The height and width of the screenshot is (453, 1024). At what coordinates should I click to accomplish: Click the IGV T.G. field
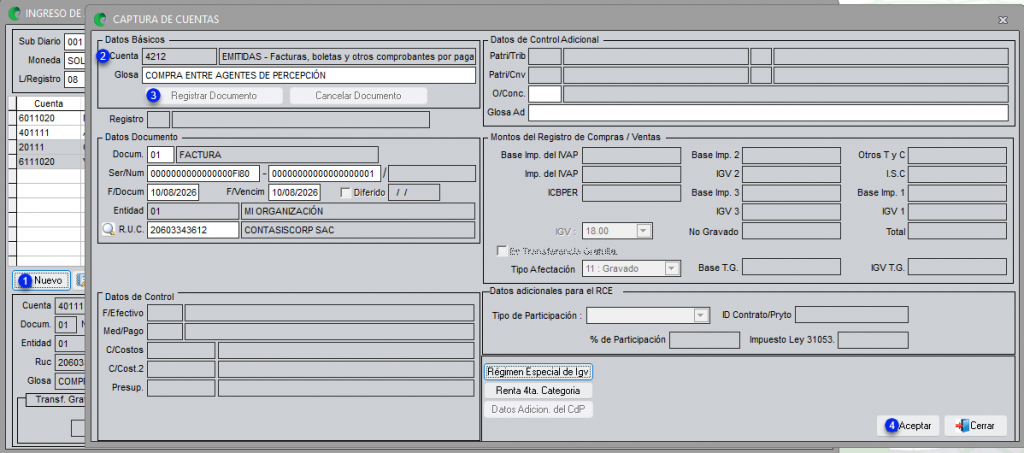[x=957, y=267]
